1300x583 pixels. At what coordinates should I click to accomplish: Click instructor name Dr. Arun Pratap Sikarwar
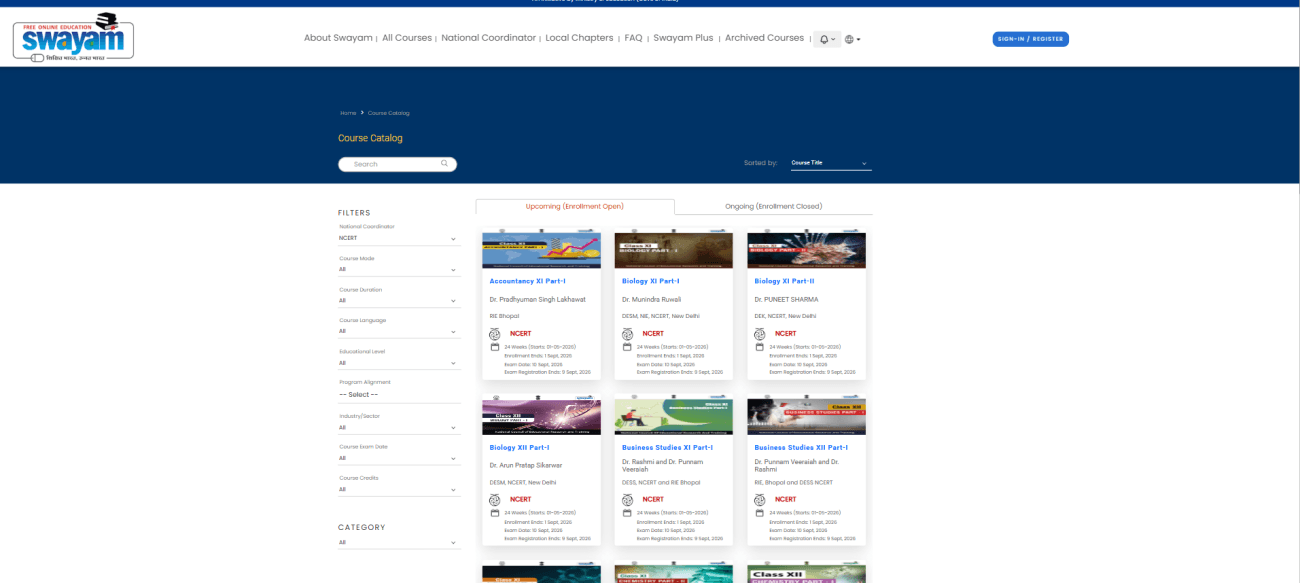526,465
